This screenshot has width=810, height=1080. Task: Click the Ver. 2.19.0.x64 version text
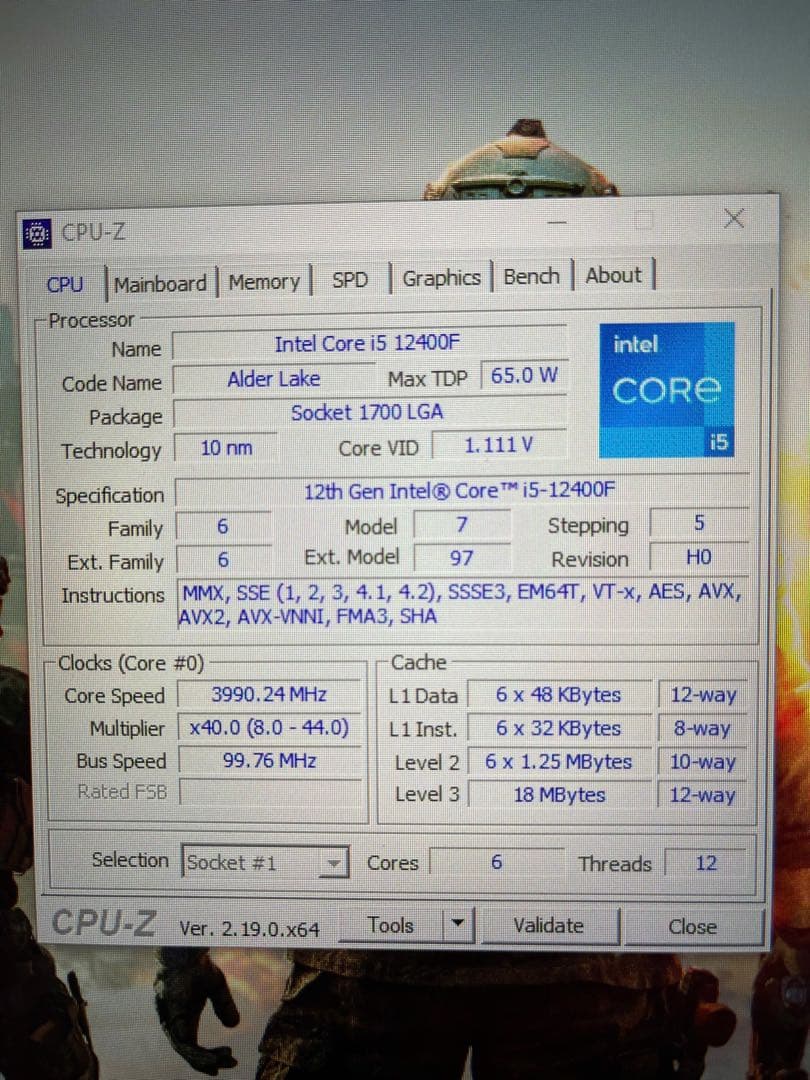249,928
